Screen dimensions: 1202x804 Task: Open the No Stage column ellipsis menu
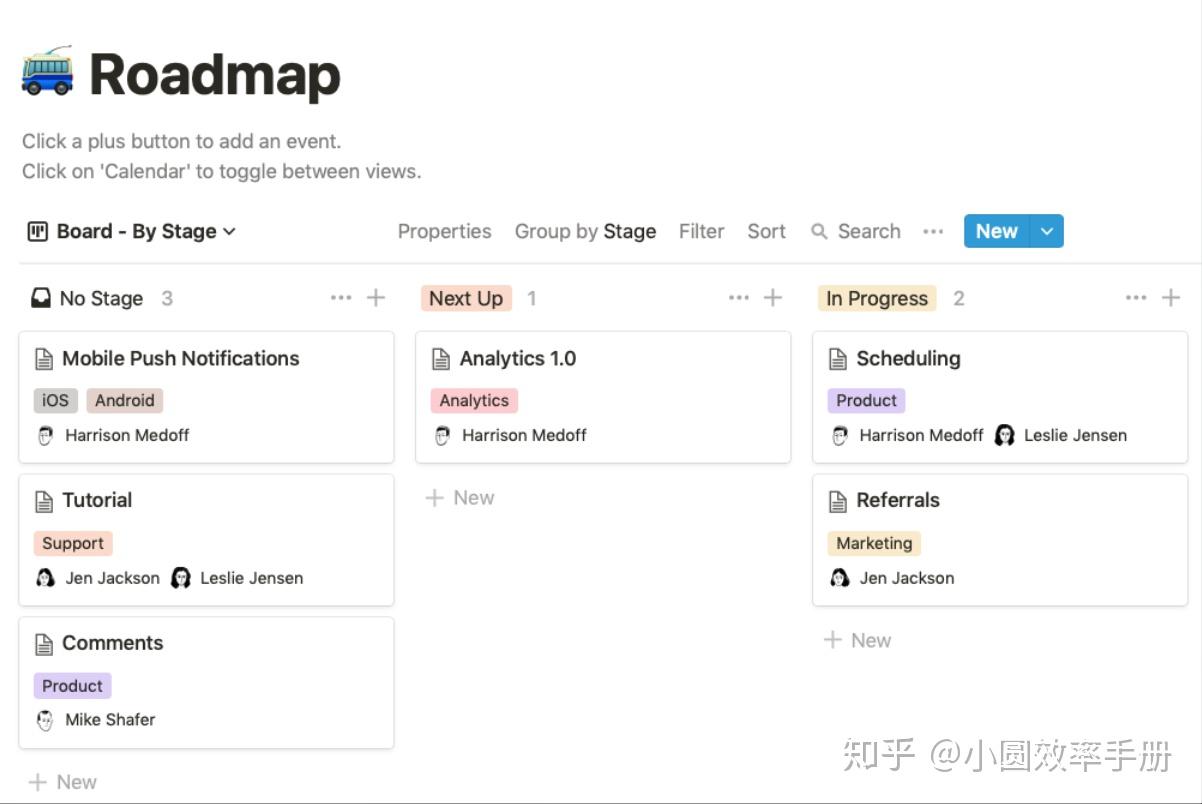click(x=341, y=297)
